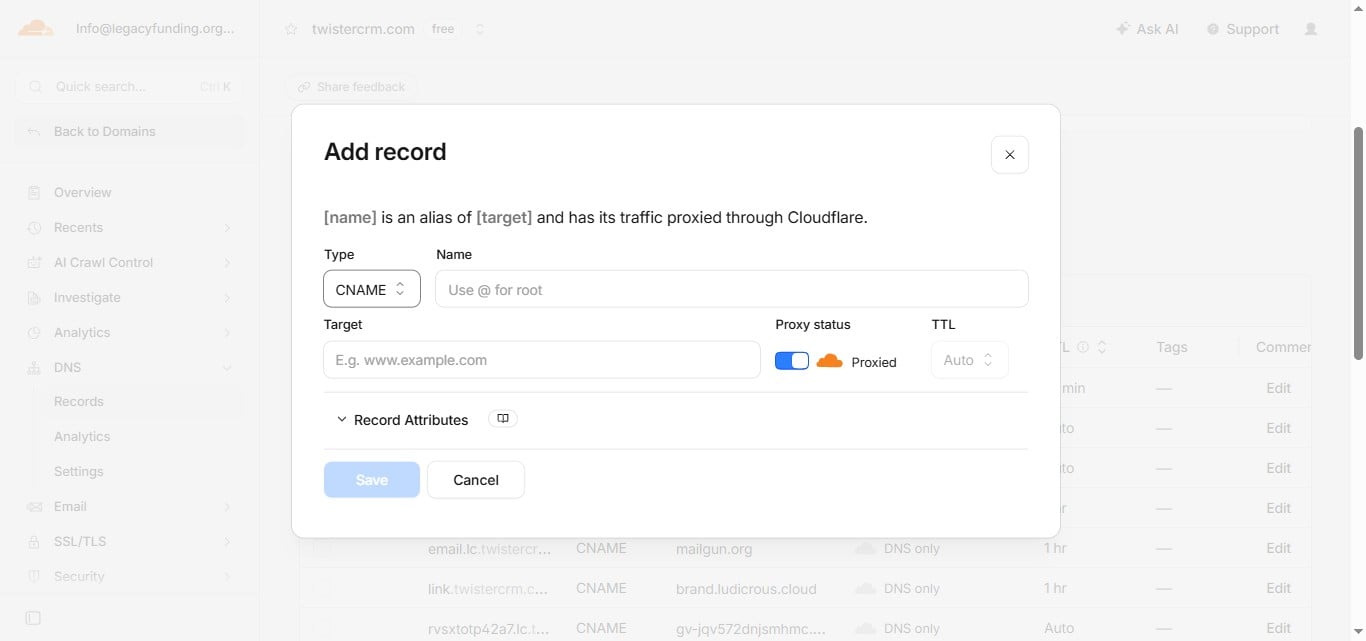Viewport: 1366px width, 641px height.
Task: Click the Overview sidebar icon
Action: point(34,192)
